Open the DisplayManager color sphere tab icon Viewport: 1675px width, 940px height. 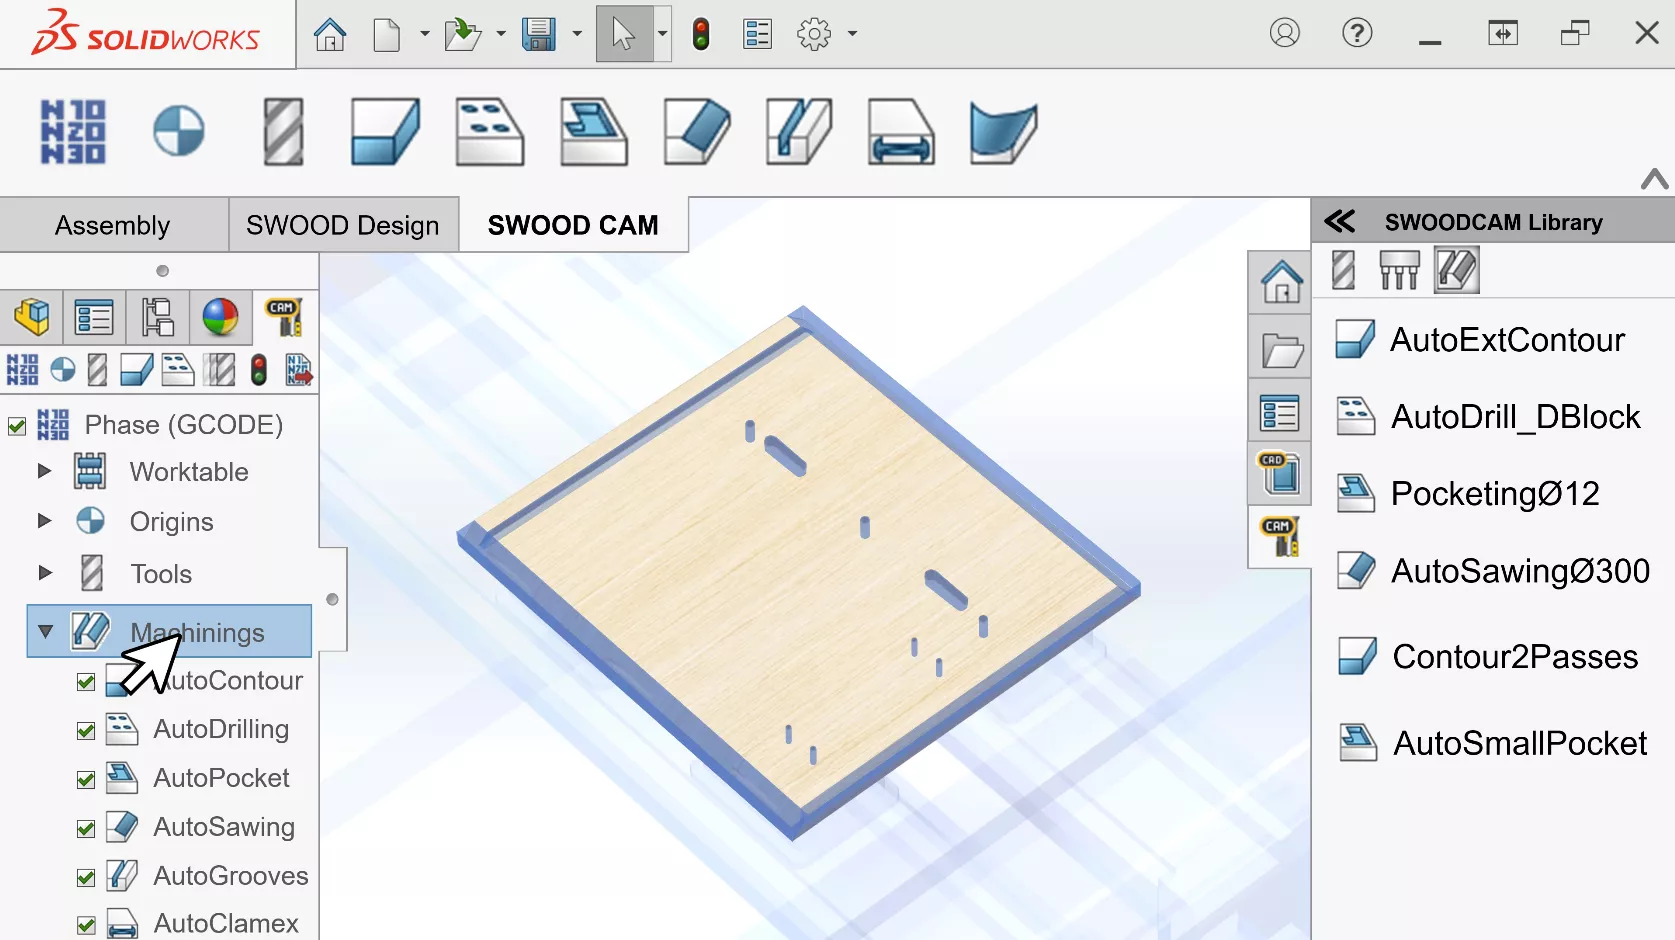220,317
